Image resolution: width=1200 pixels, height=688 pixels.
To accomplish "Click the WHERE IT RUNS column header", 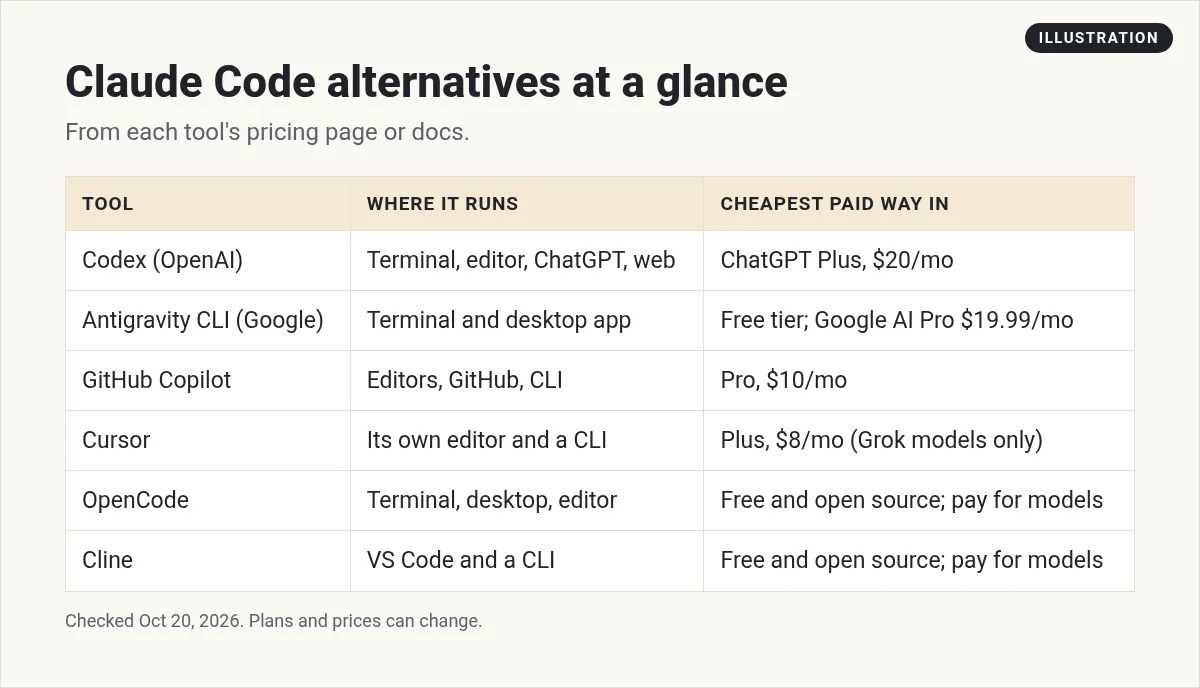I will pos(527,204).
